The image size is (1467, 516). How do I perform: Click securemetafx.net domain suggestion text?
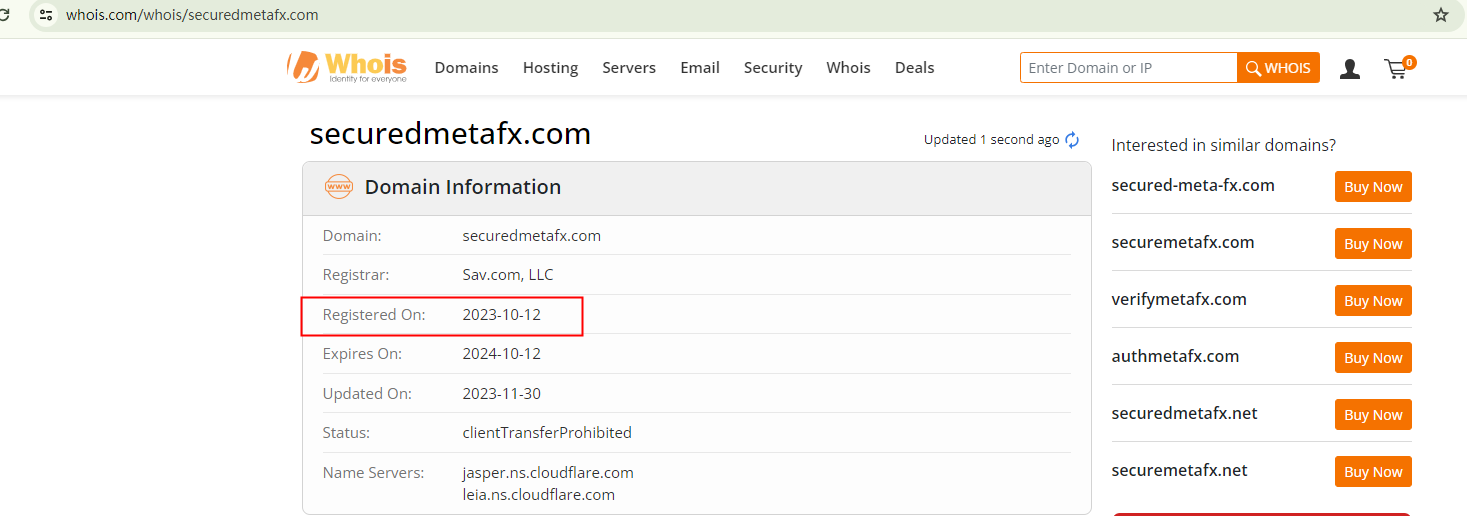pyautogui.click(x=1179, y=470)
